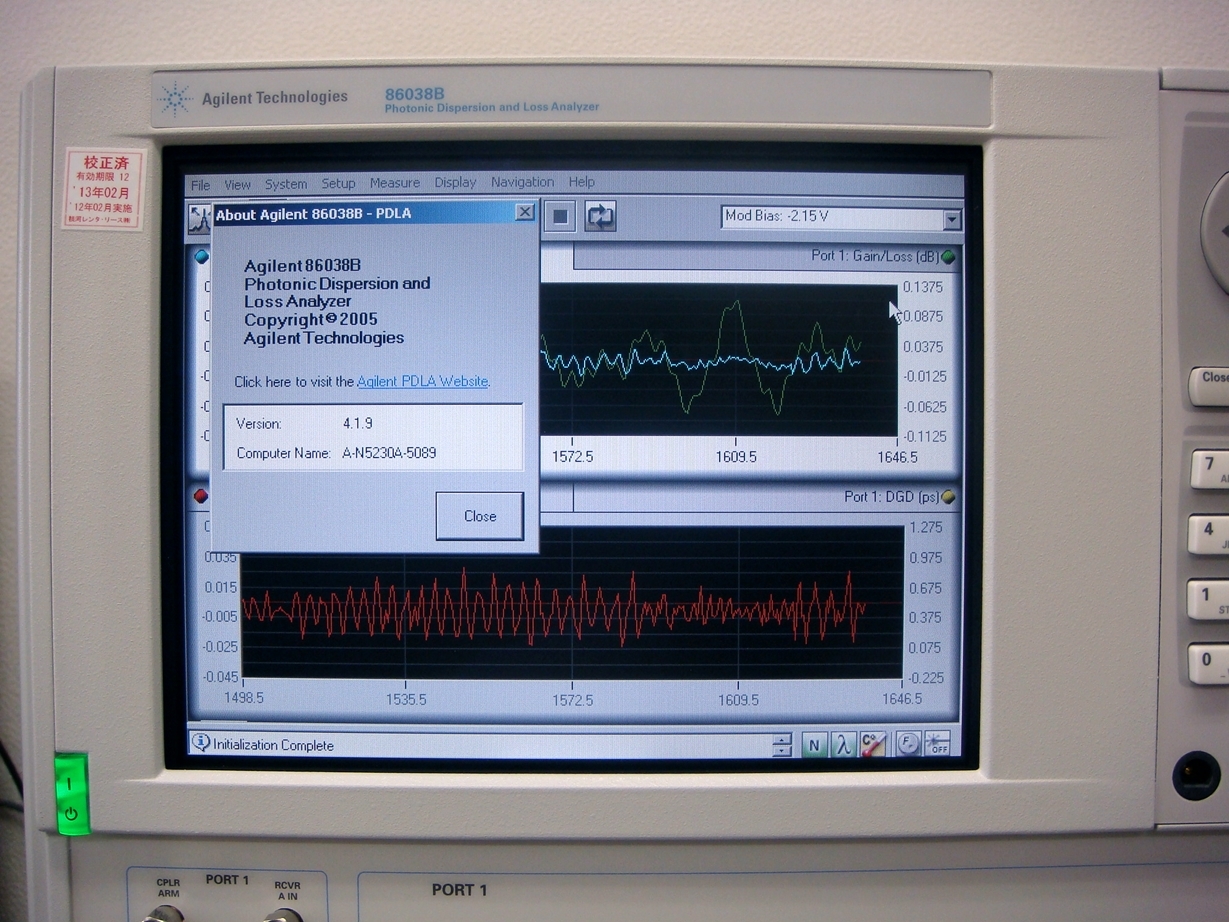
Task: Click the info icon beside Initialization Complete
Action: tap(201, 743)
